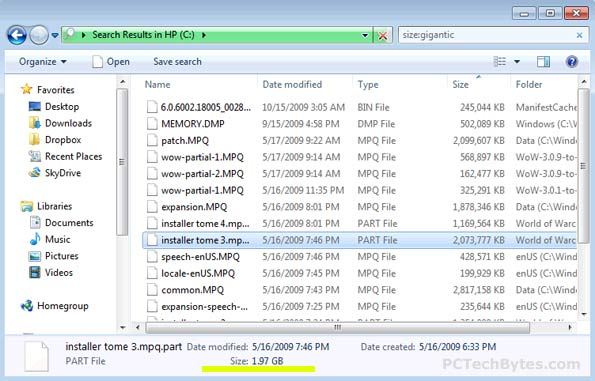Select Libraries in navigation pane
This screenshot has height=381, width=595.
tap(46, 206)
